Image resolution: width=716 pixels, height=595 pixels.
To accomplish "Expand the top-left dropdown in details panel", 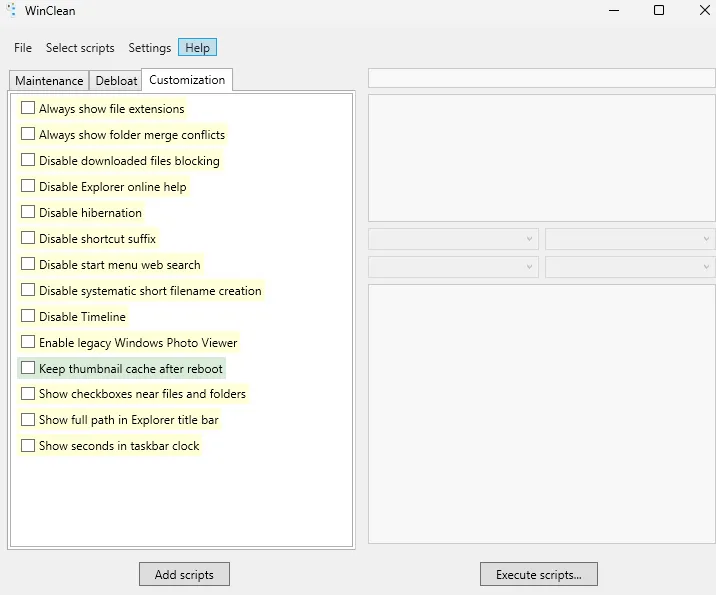I will click(453, 239).
